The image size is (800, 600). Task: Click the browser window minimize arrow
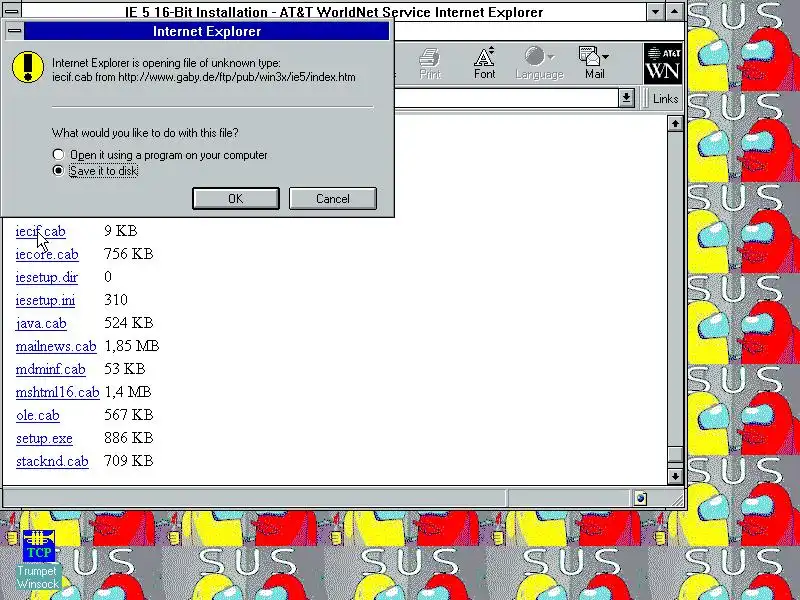[656, 11]
